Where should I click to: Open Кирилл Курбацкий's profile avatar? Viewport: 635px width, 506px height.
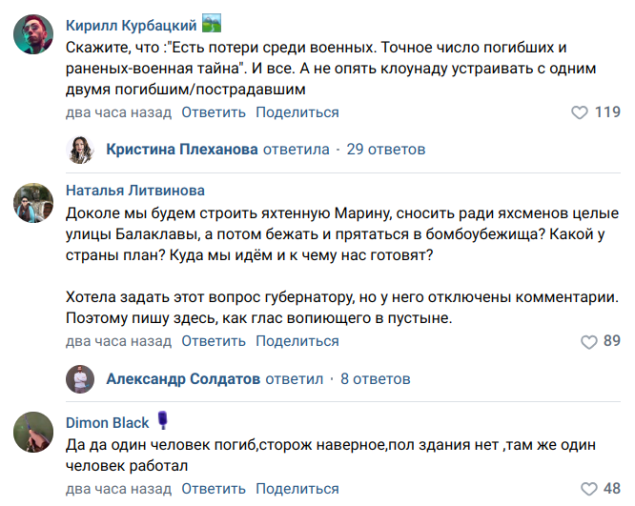[x=33, y=34]
